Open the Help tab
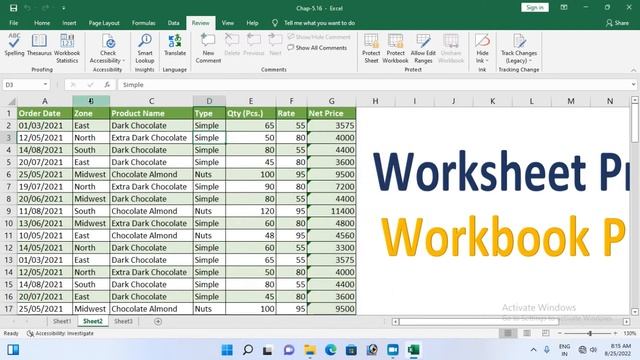Viewport: 640px width, 360px height. click(x=252, y=23)
